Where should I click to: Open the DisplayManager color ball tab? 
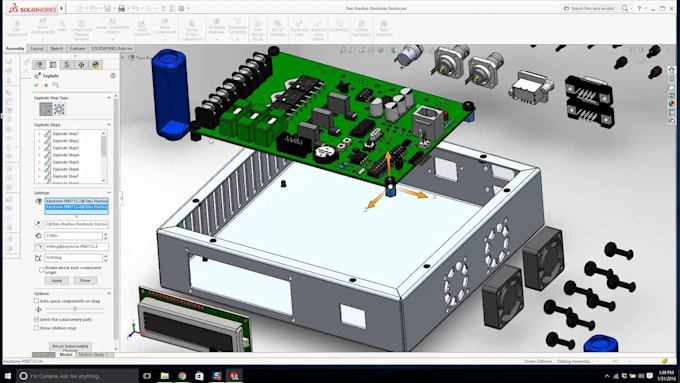(95, 65)
